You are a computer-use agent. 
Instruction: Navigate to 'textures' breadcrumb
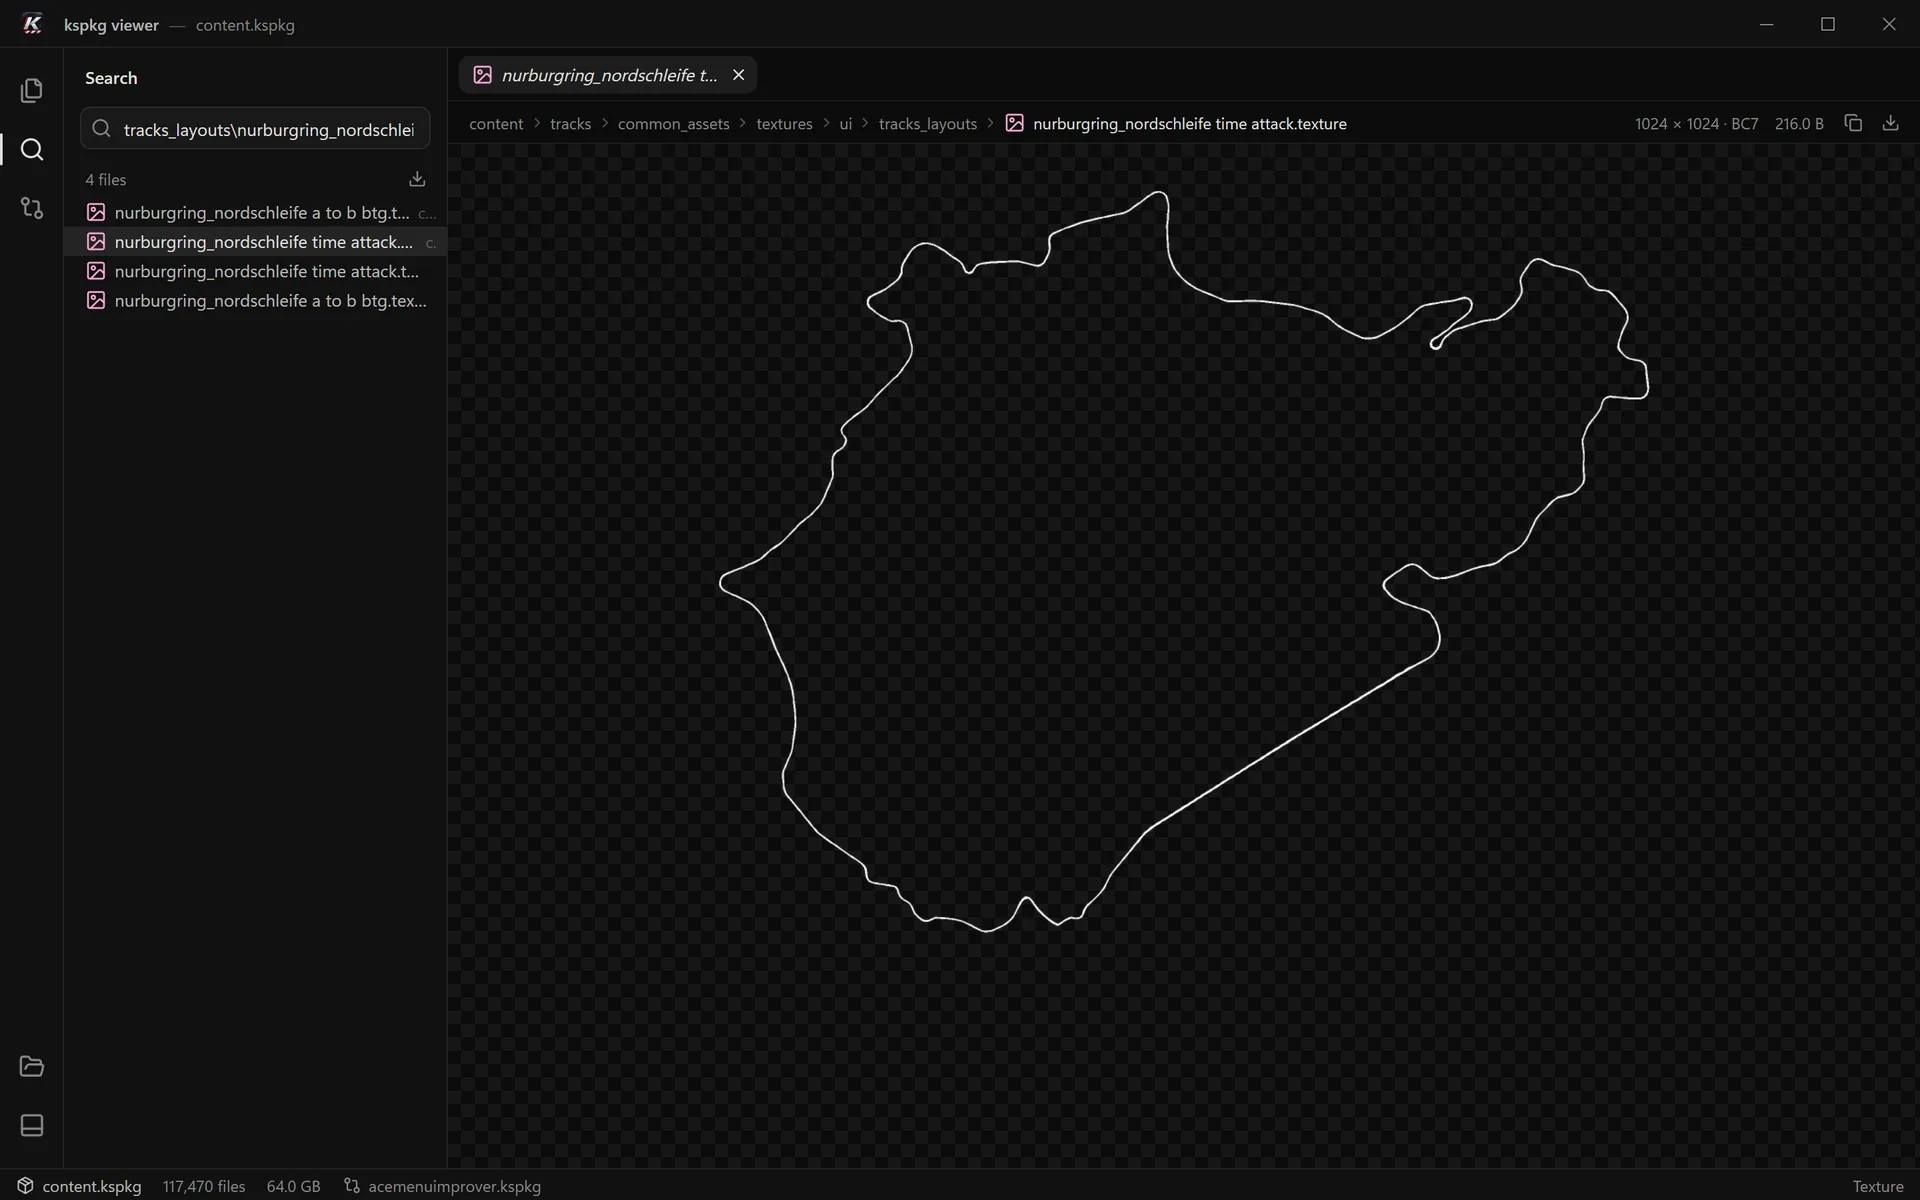click(x=784, y=123)
